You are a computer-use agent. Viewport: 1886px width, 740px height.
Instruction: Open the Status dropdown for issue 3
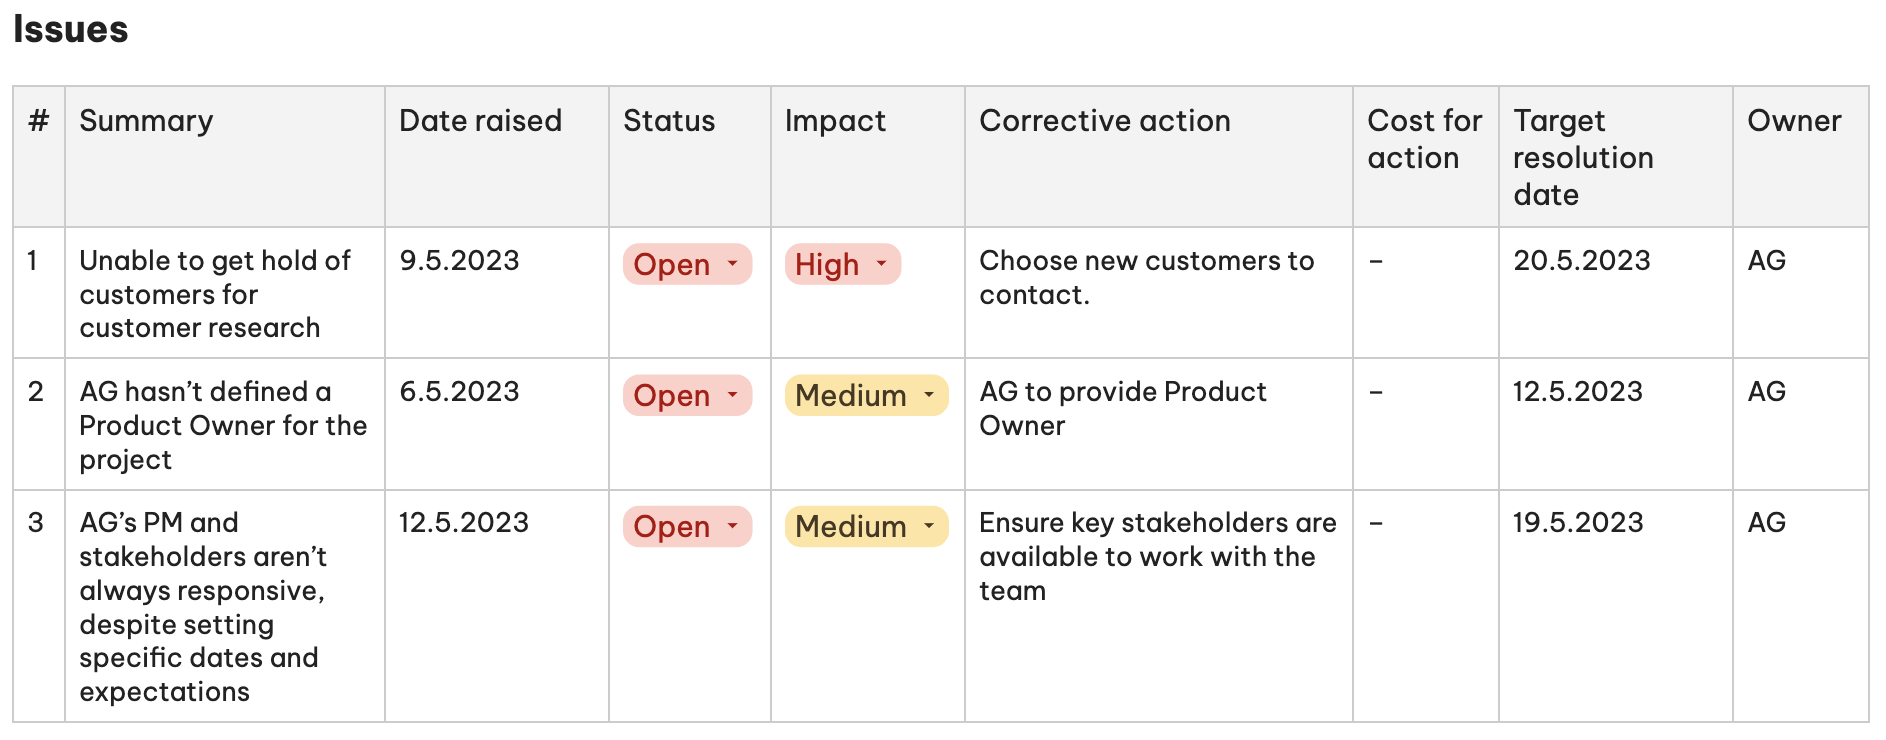click(686, 527)
